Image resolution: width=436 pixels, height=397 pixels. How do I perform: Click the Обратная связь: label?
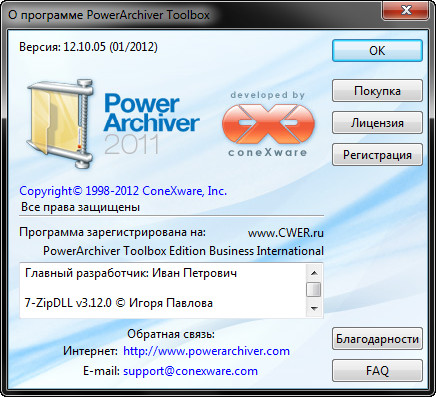[171, 334]
